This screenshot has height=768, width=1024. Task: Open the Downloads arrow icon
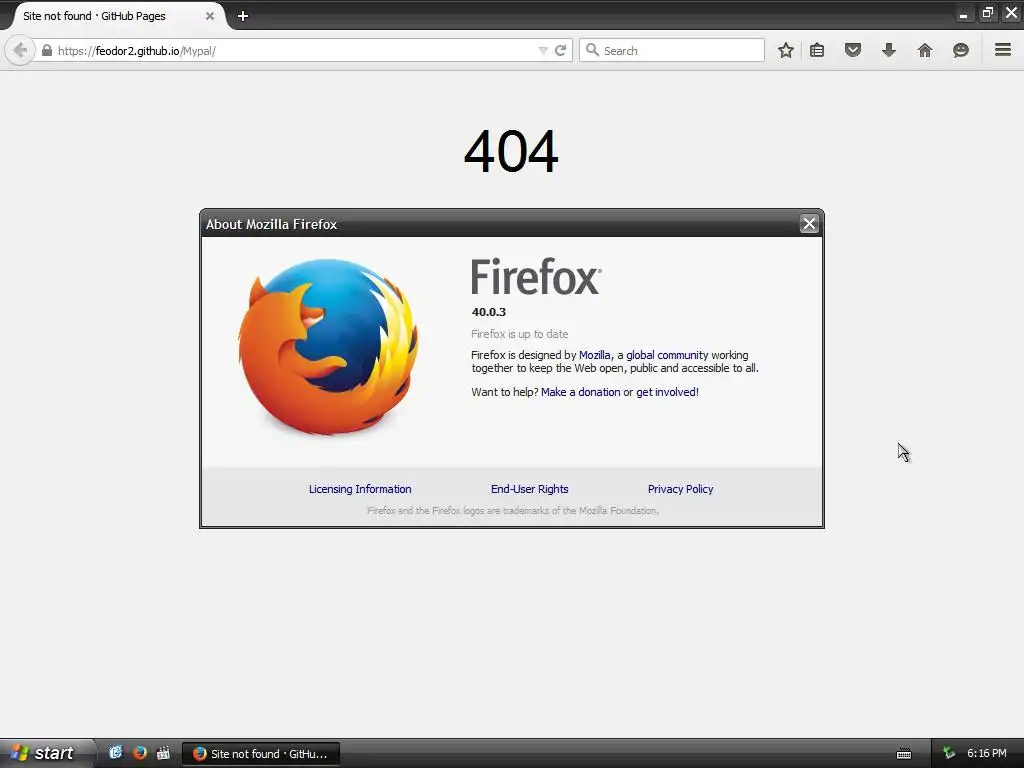(888, 50)
